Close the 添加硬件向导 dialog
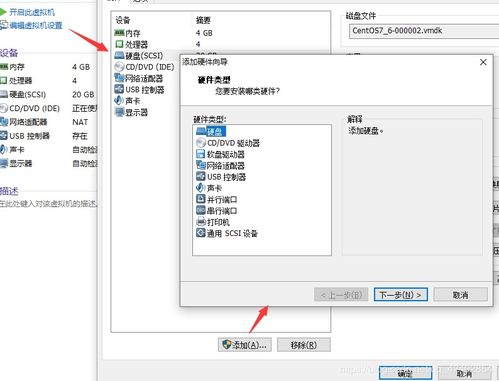 click(483, 62)
